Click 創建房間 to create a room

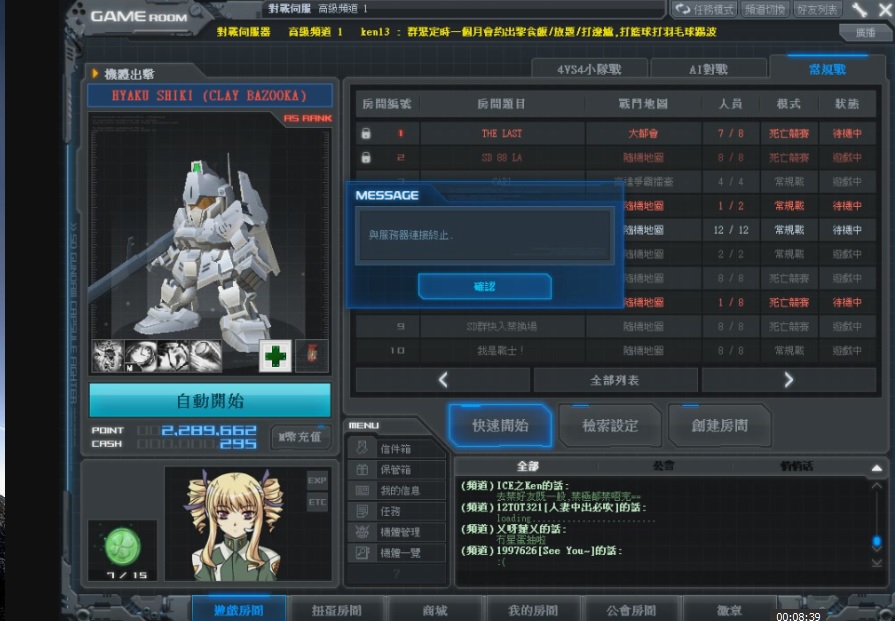(720, 425)
